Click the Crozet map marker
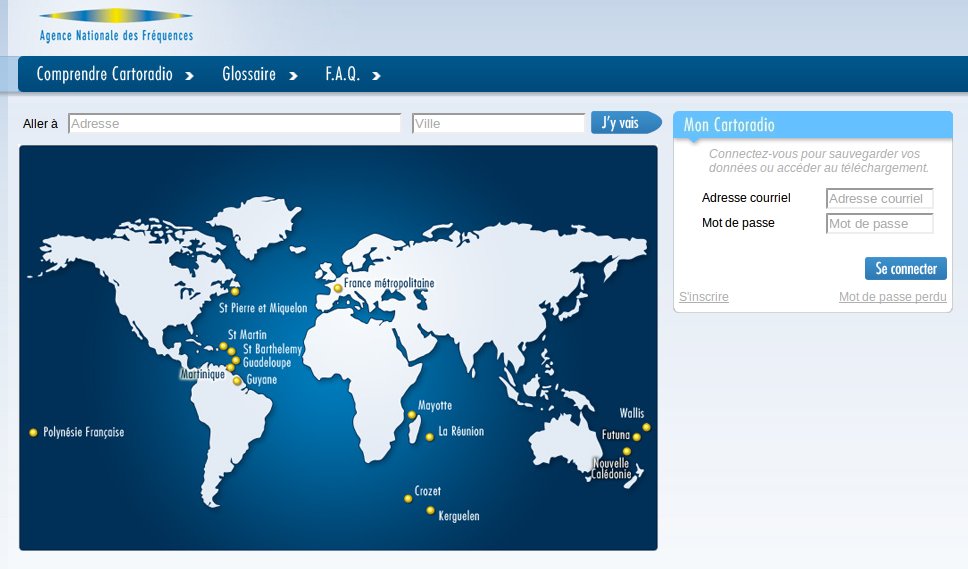This screenshot has height=569, width=968. tap(408, 498)
